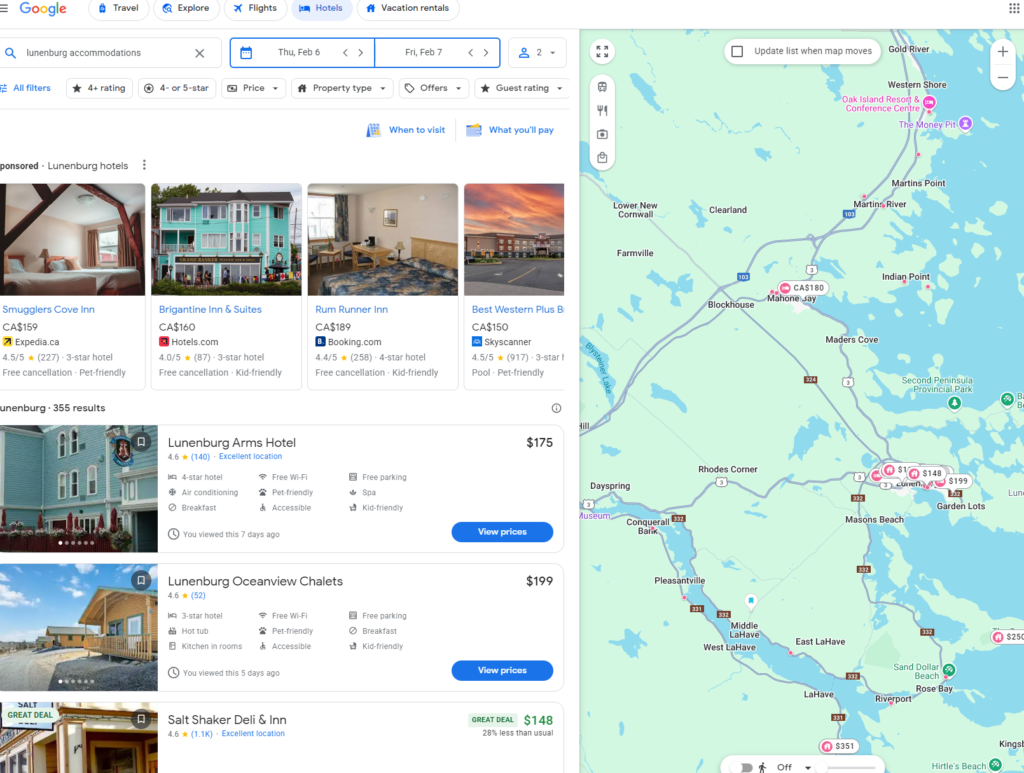Image resolution: width=1024 pixels, height=773 pixels.
Task: Switch to the Explore tab
Action: [186, 8]
